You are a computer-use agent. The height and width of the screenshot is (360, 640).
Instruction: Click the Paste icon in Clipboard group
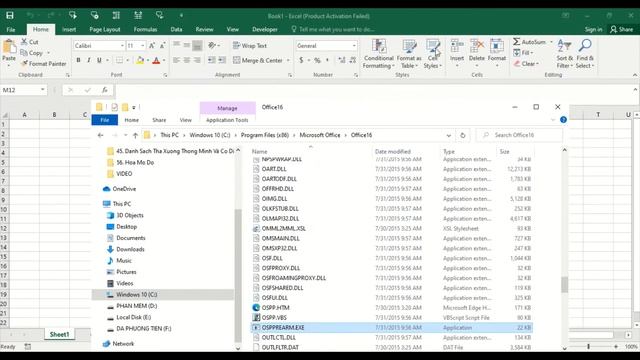[x=9, y=47]
